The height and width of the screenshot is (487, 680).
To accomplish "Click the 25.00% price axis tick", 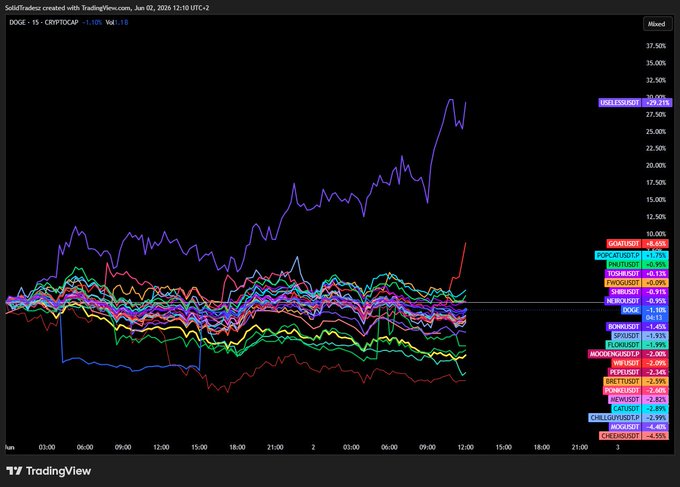I will (x=656, y=131).
